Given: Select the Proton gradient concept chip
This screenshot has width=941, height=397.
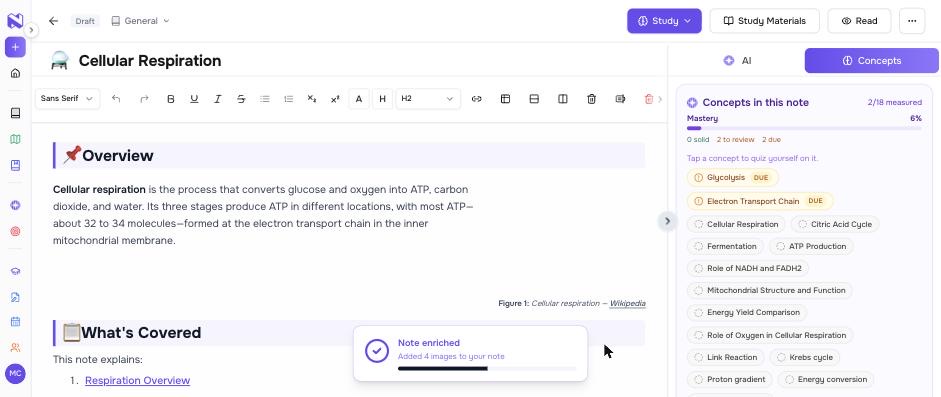Looking at the screenshot, I should (730, 380).
